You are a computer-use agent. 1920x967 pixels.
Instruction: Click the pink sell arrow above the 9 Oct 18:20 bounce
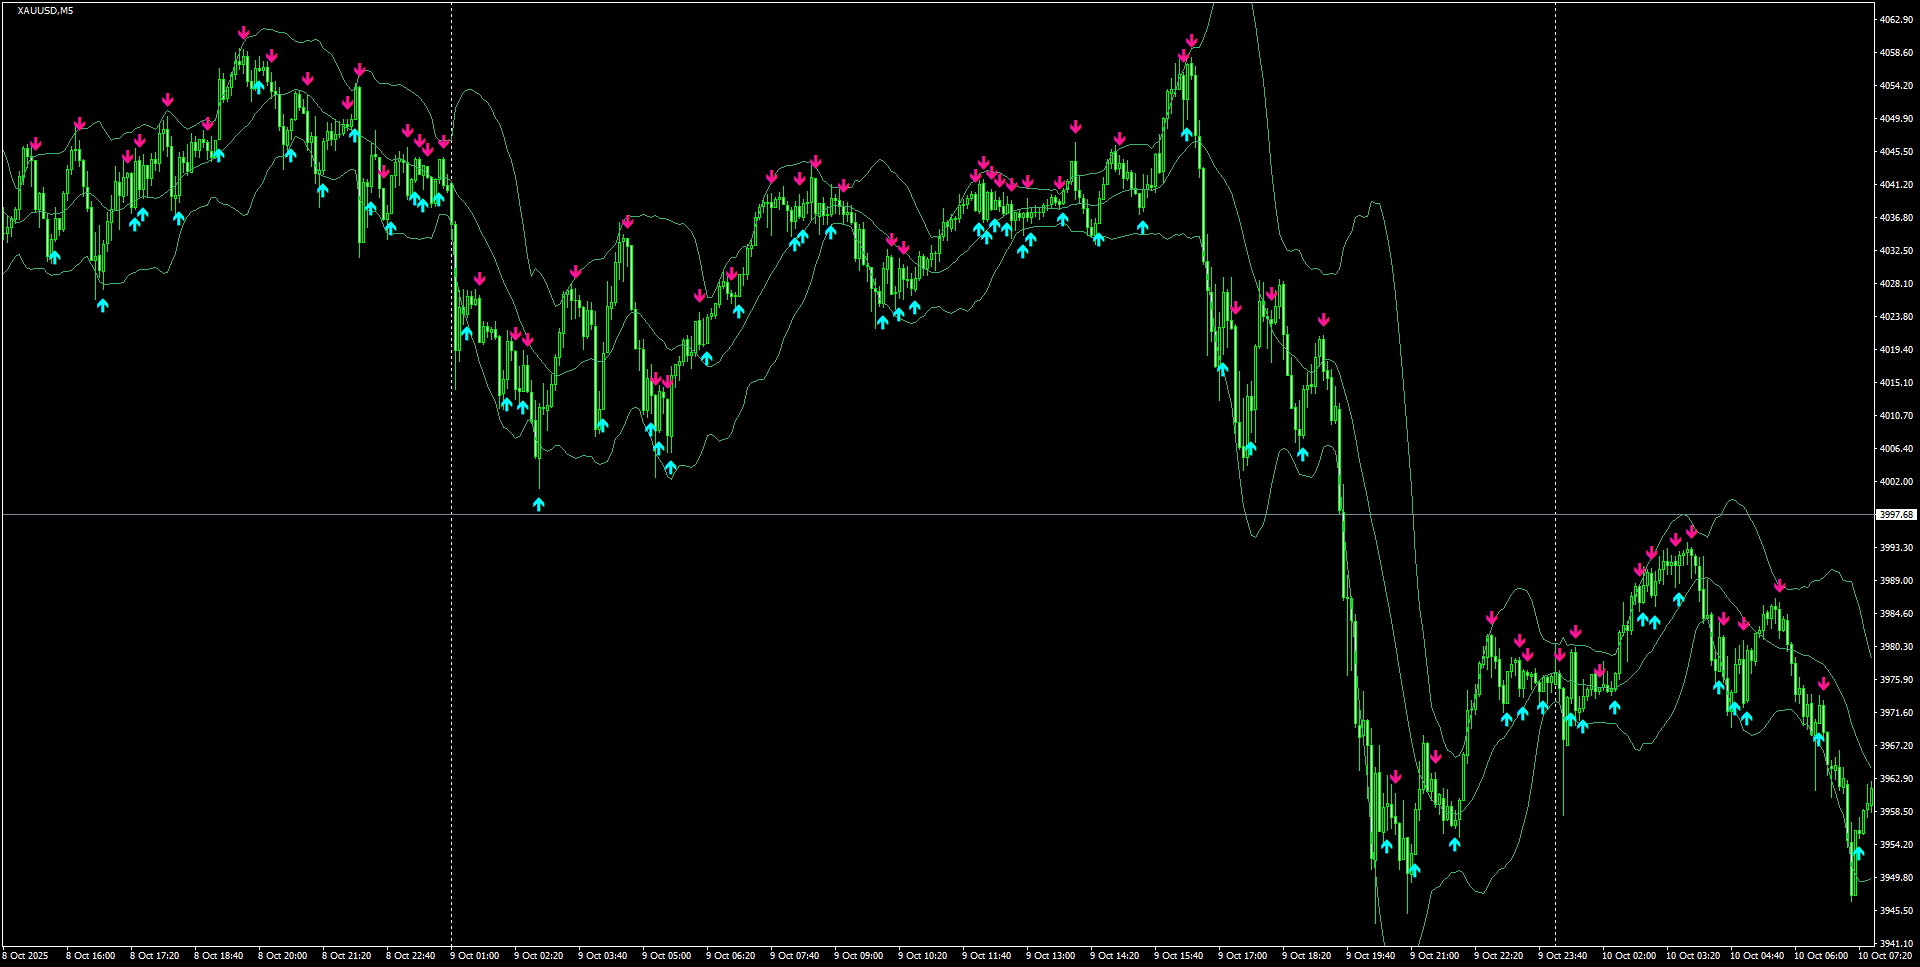tap(1324, 320)
